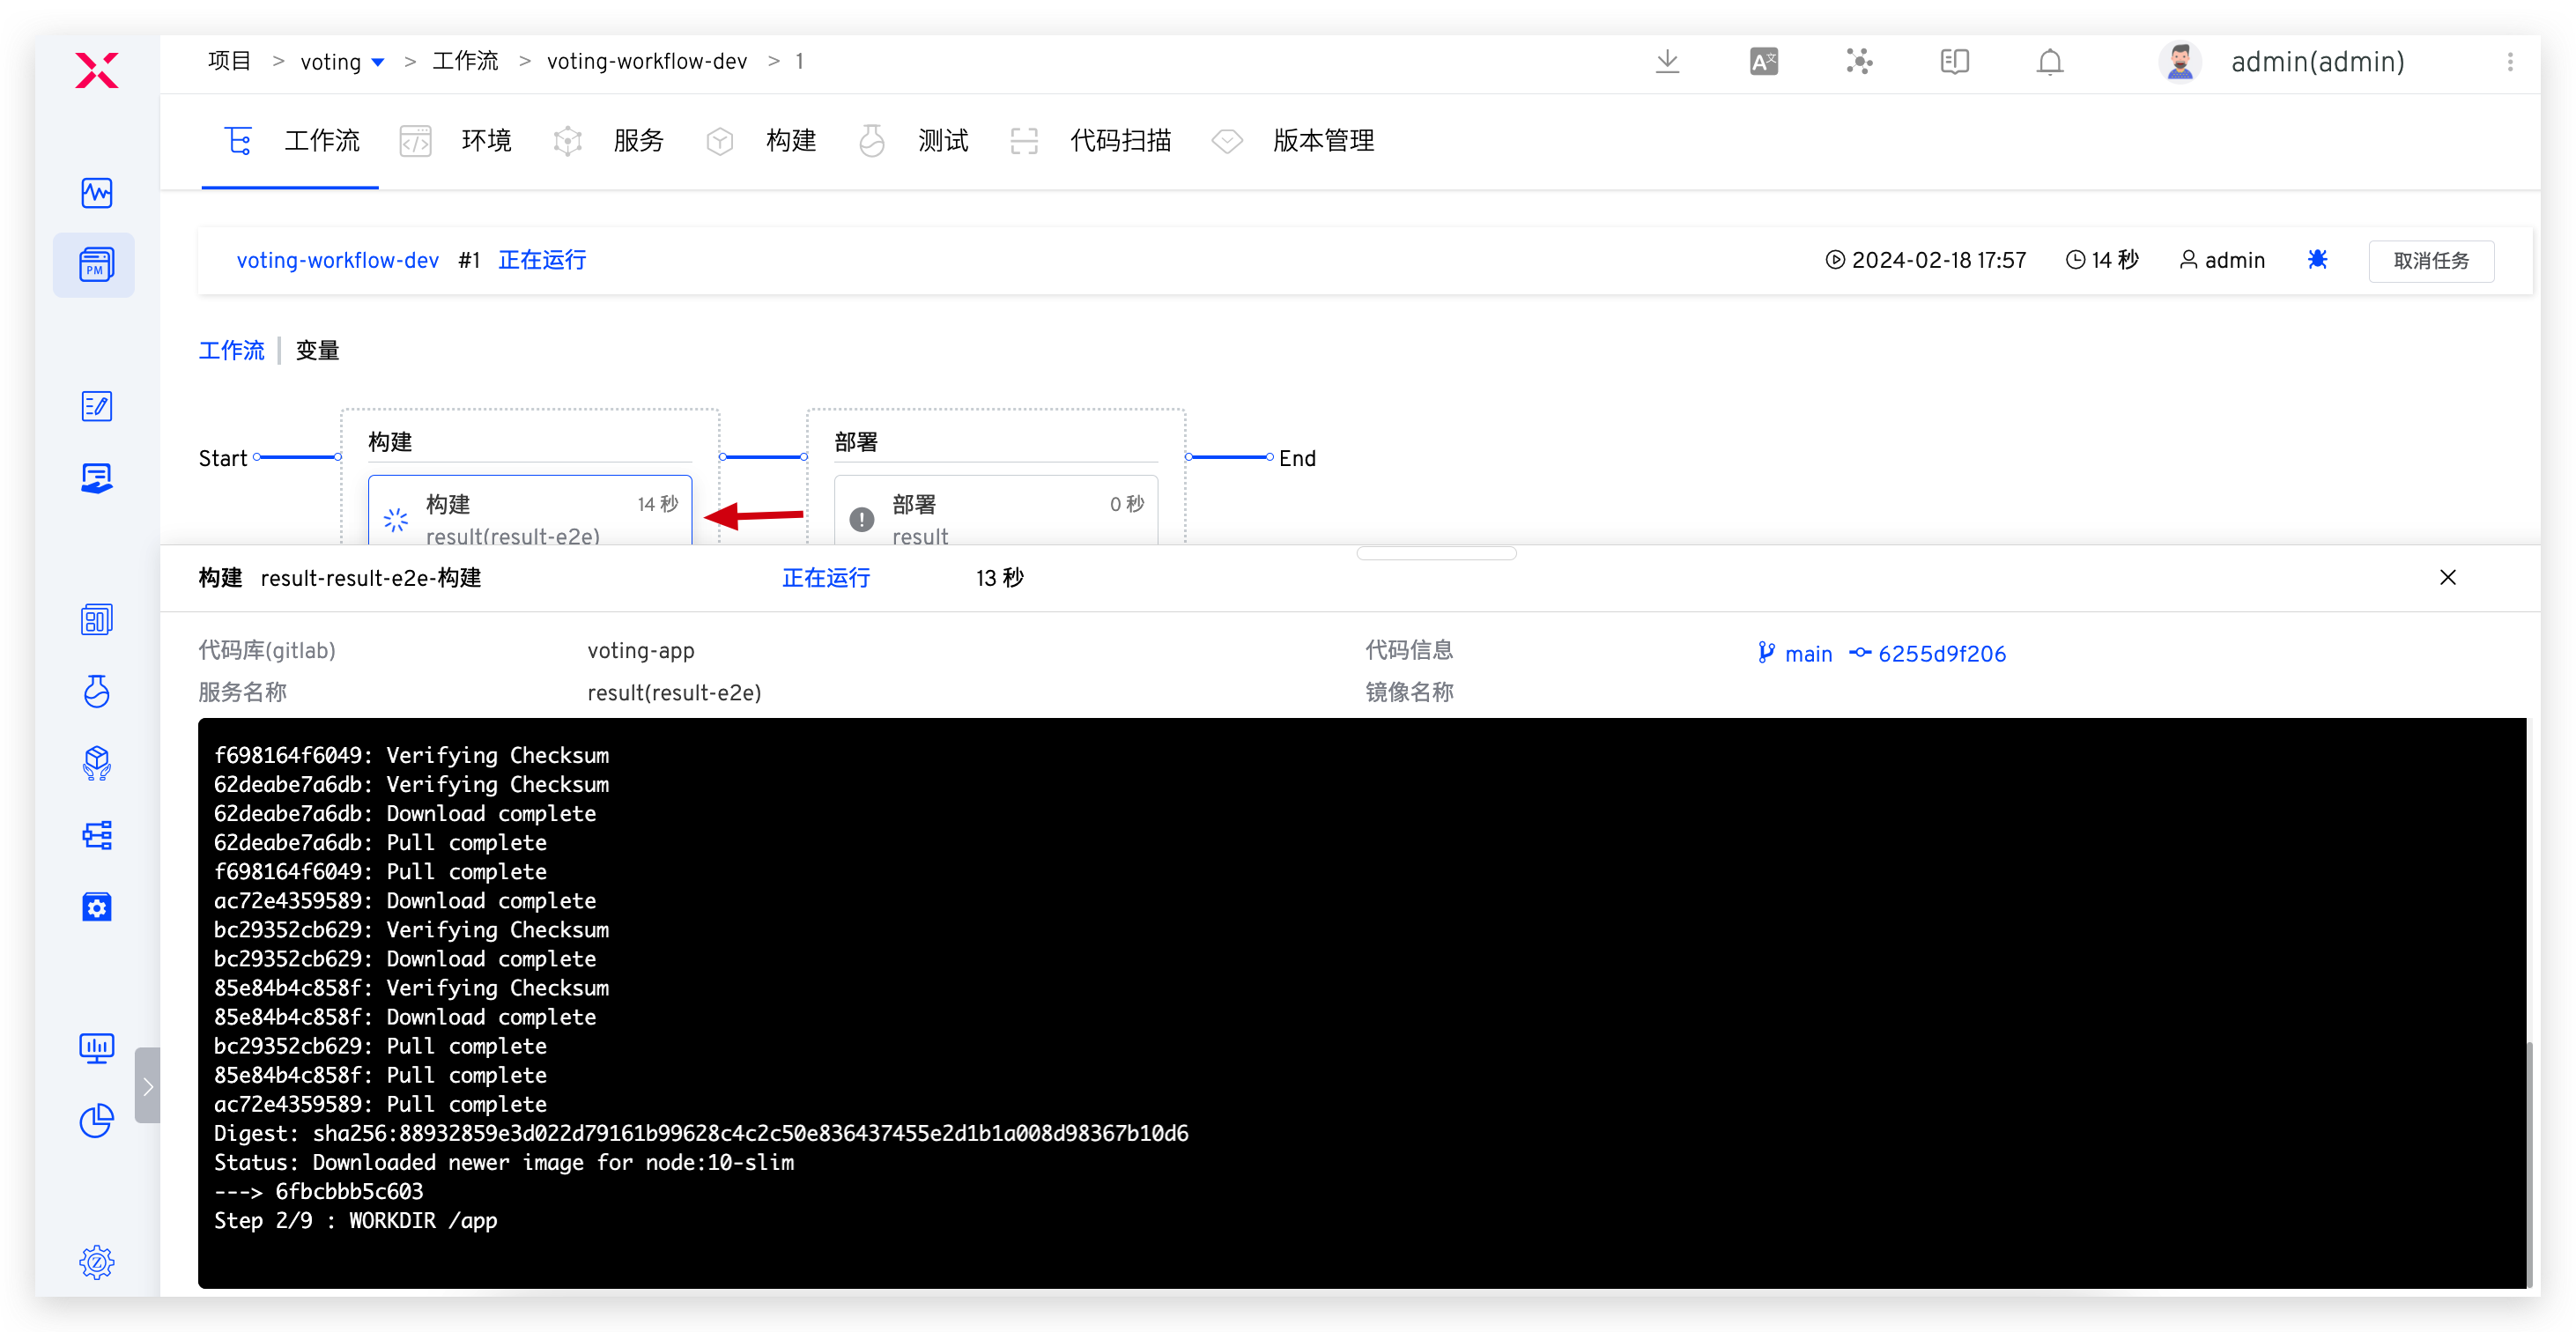Open the highlighted PM project icon

[94, 264]
